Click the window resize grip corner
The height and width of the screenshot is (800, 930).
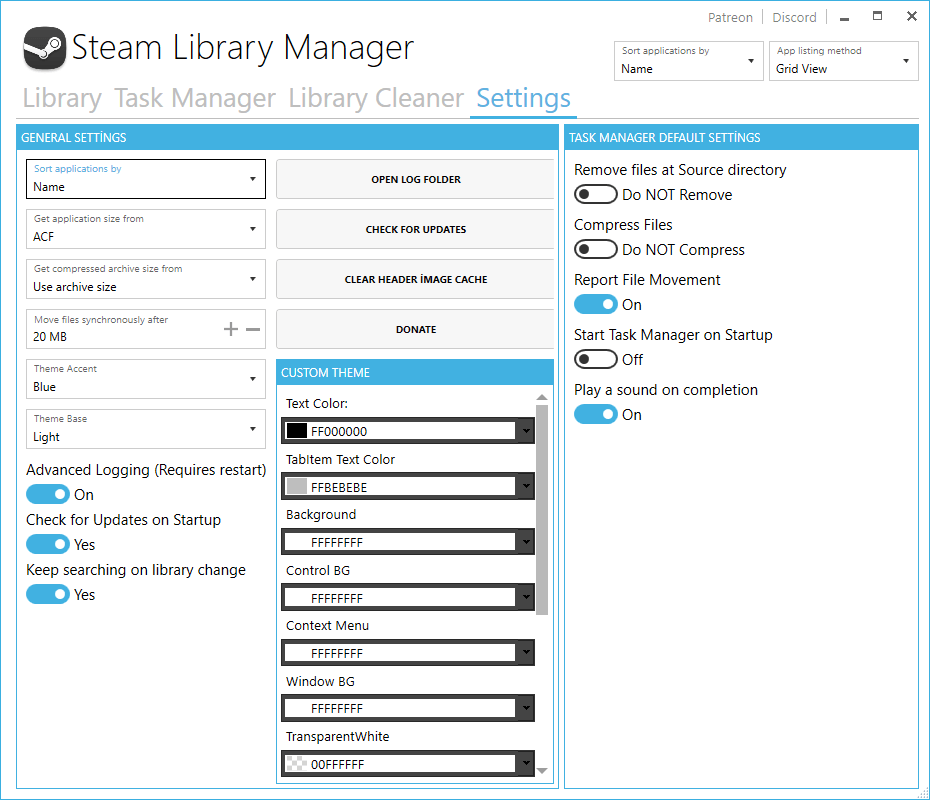point(922,793)
